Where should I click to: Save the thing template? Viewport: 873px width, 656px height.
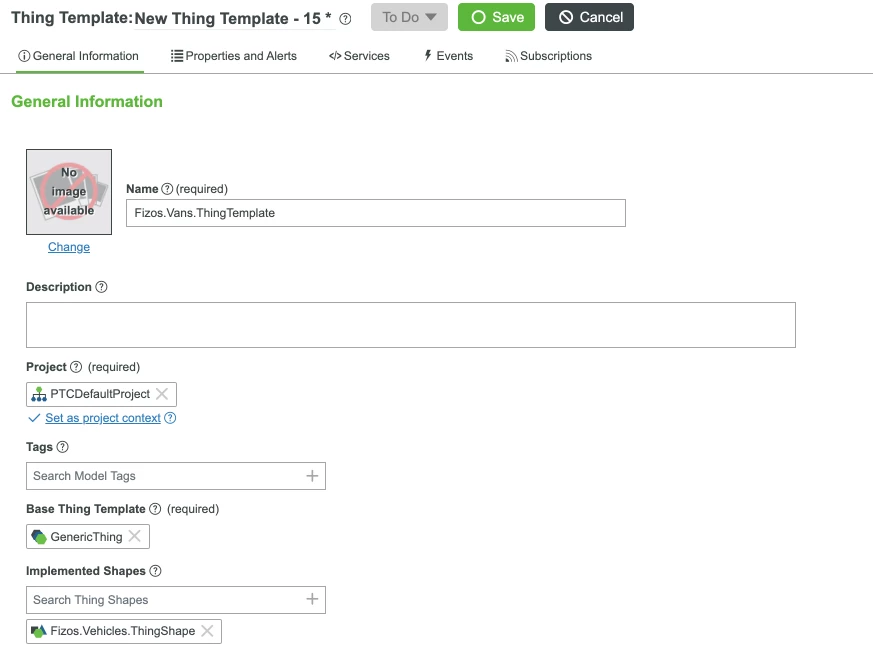pos(497,17)
